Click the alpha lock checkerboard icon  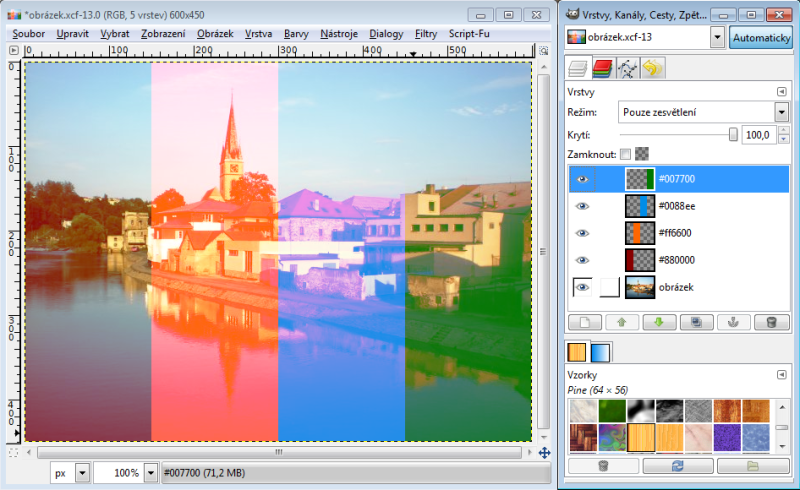coord(642,154)
